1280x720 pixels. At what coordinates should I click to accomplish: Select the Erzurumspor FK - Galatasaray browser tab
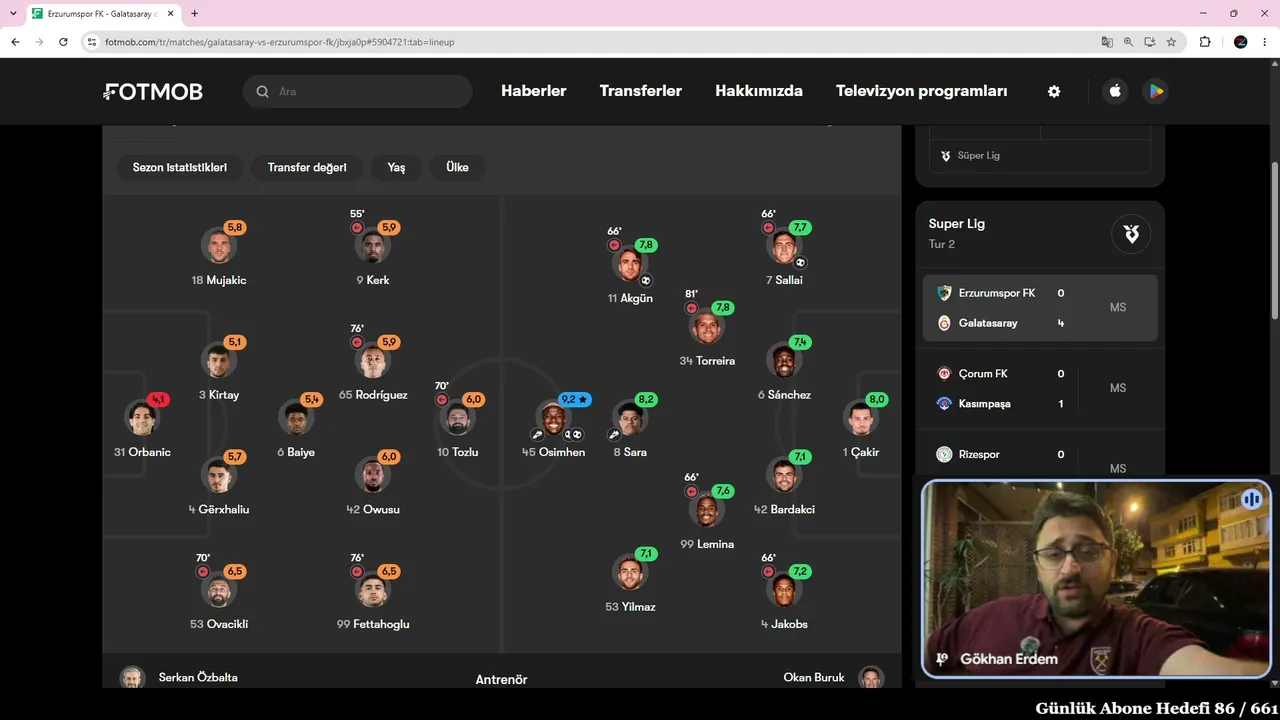pos(102,14)
